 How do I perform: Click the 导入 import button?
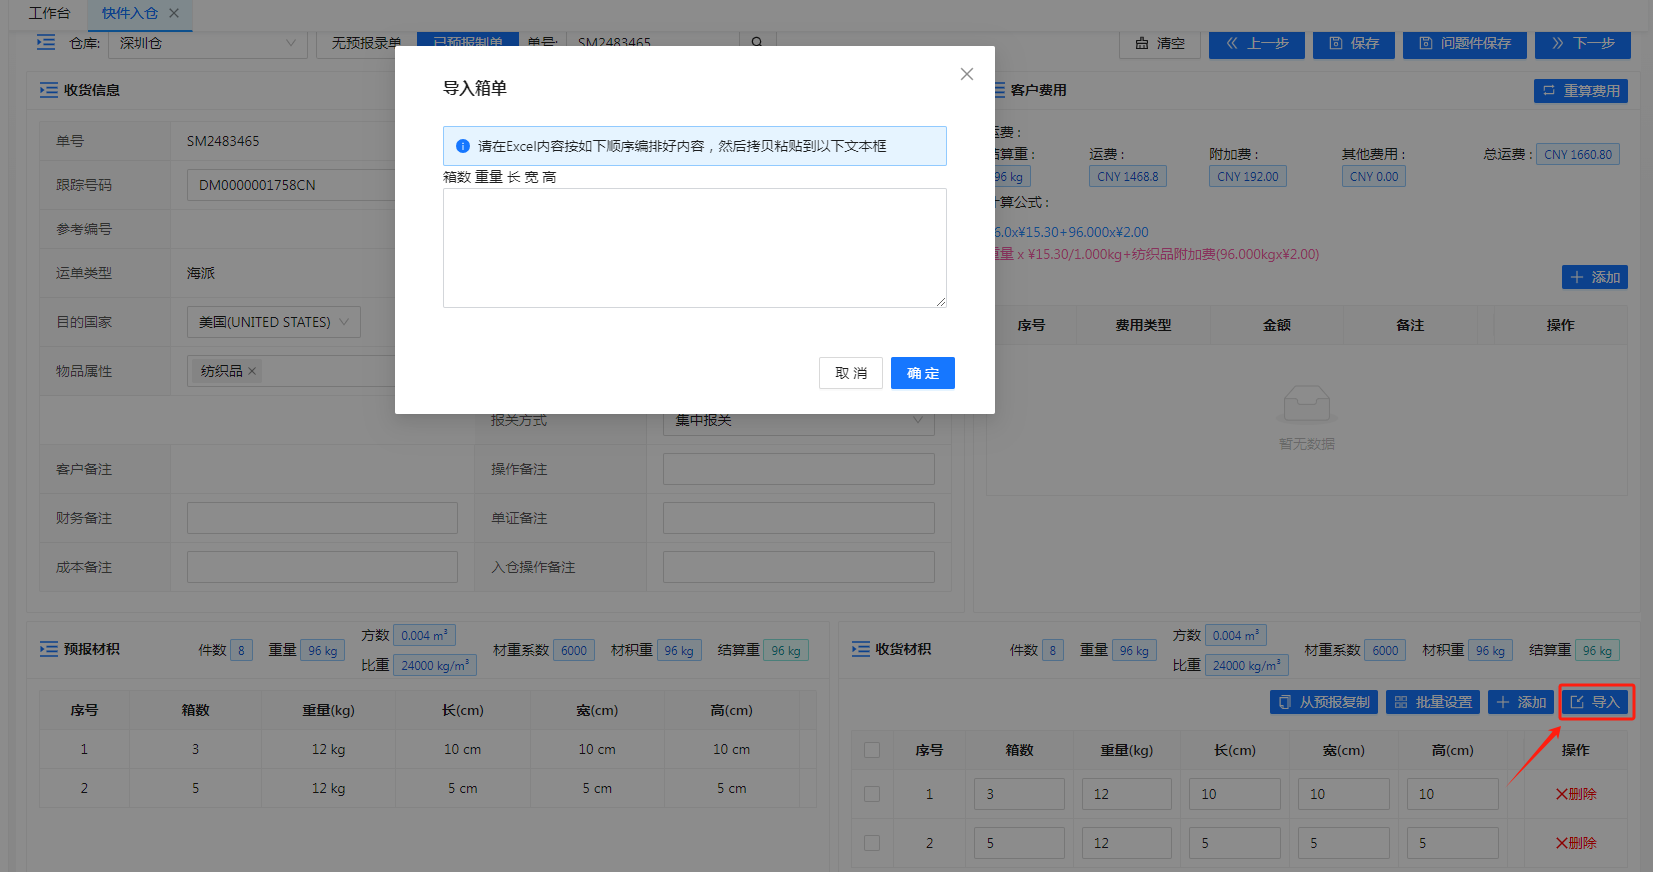point(1595,702)
